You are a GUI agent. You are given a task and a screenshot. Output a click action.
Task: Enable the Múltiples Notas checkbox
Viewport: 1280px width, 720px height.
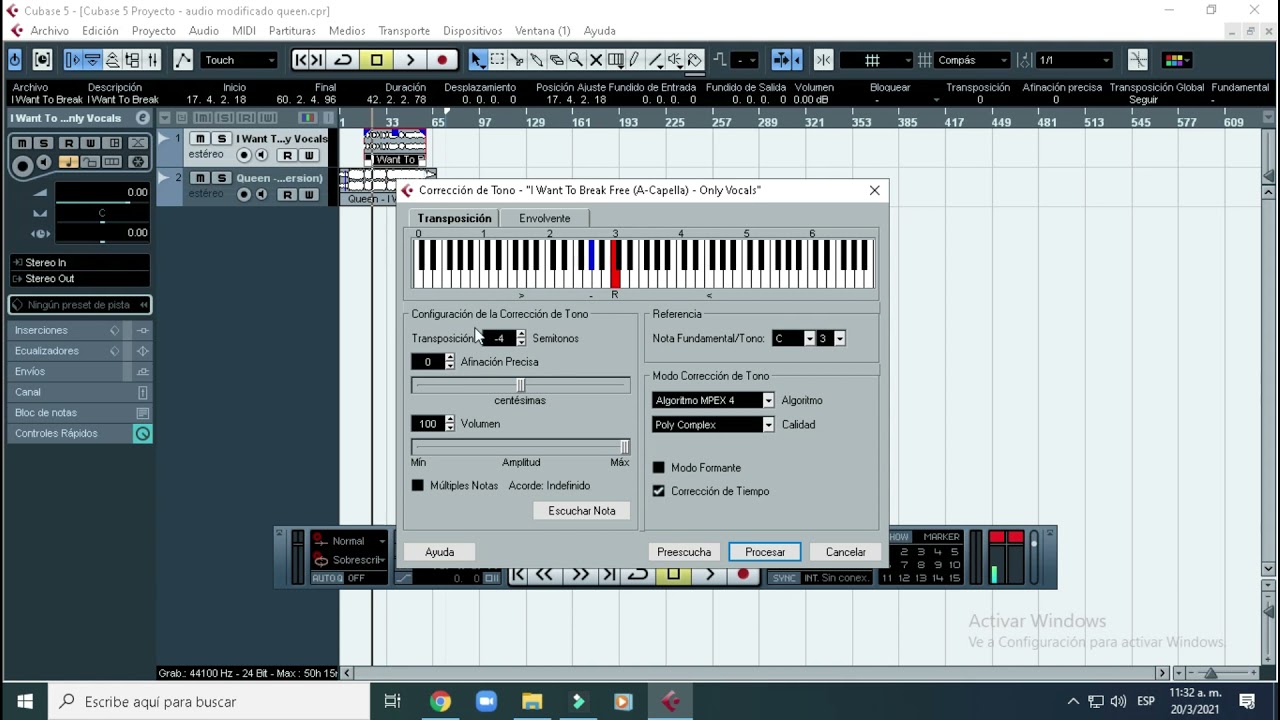(418, 486)
